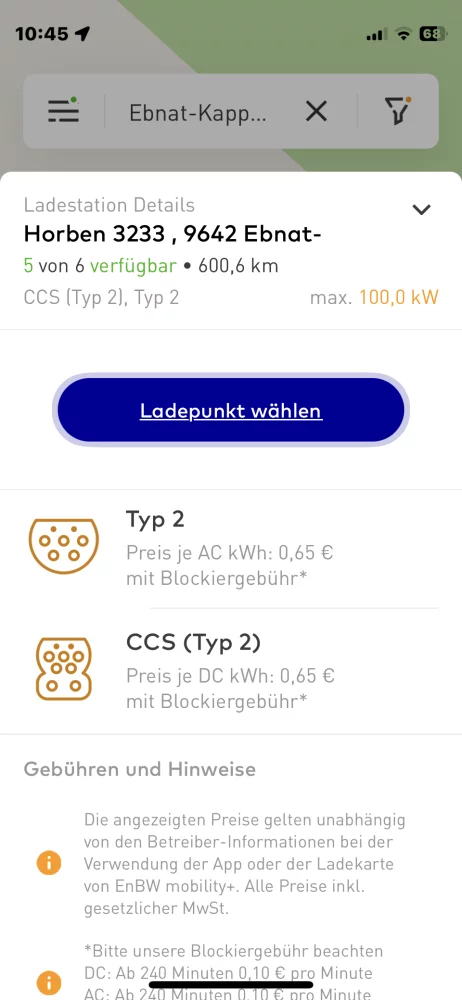
Task: Tap the Typ 2 Blockiergebühr price note
Action: pyautogui.click(x=217, y=578)
